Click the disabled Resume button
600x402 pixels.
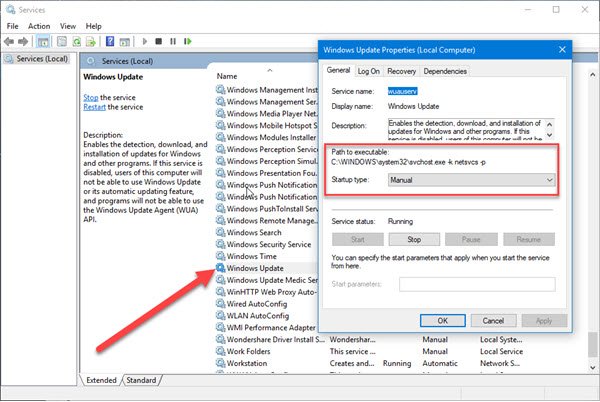pos(529,239)
